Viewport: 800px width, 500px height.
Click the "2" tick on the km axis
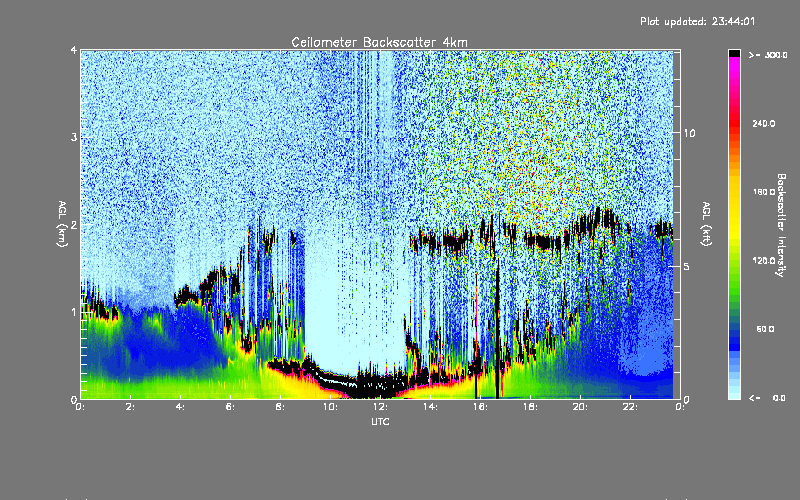click(74, 225)
